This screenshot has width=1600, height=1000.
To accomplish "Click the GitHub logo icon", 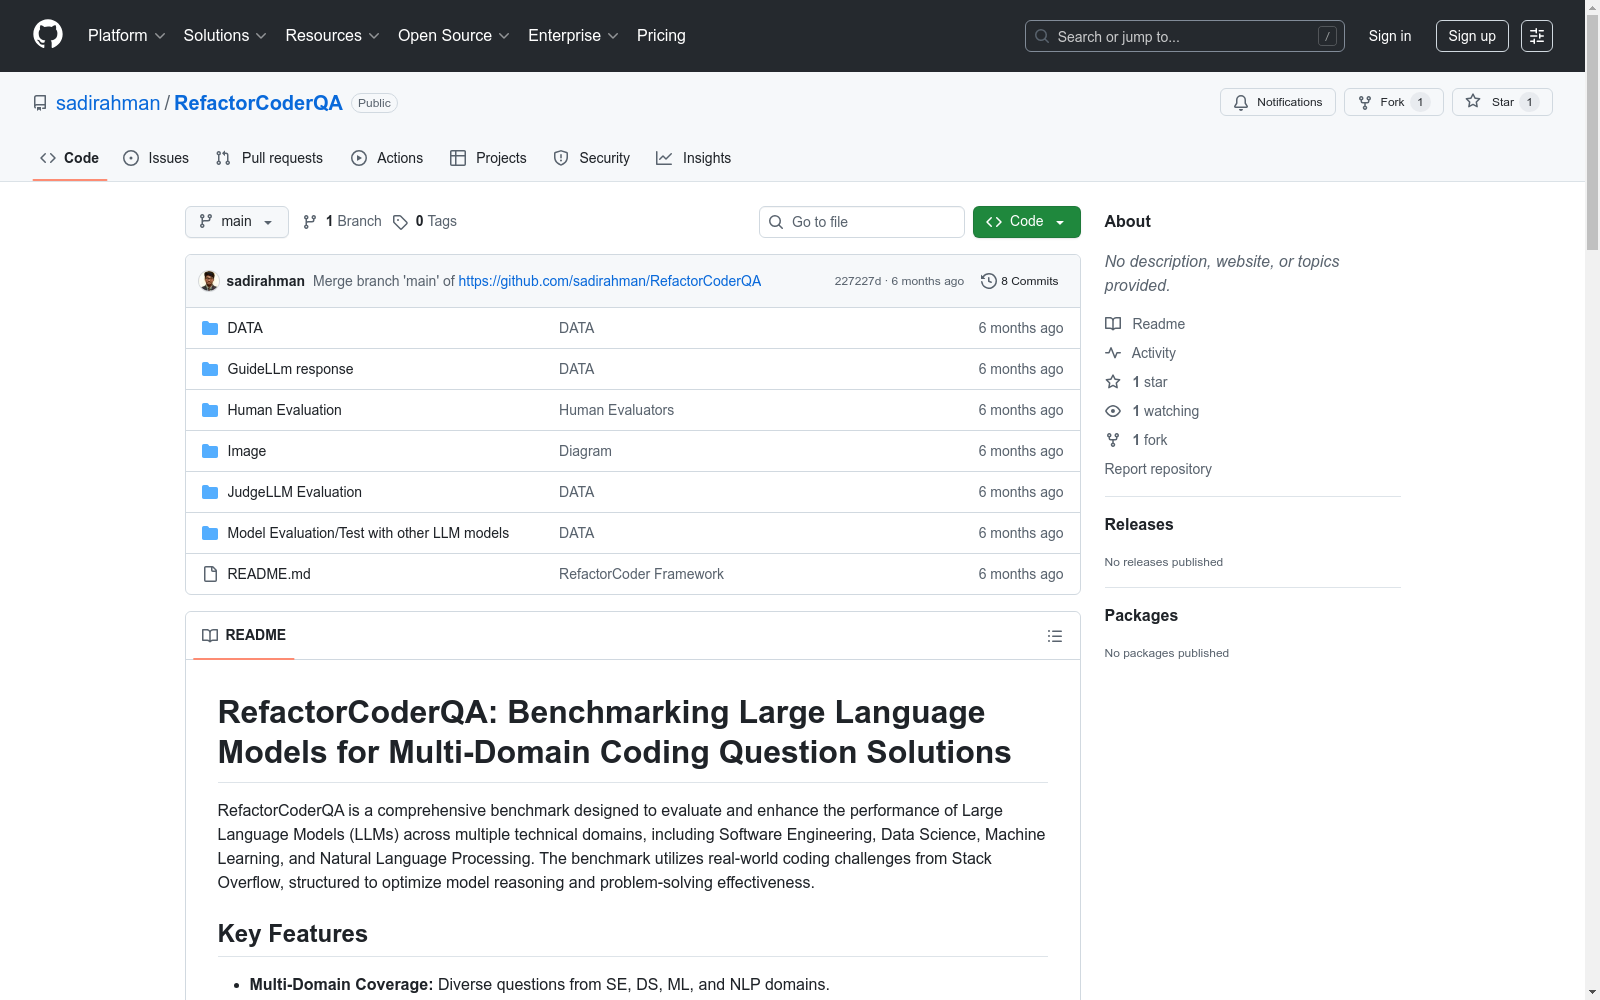I will click(x=48, y=35).
